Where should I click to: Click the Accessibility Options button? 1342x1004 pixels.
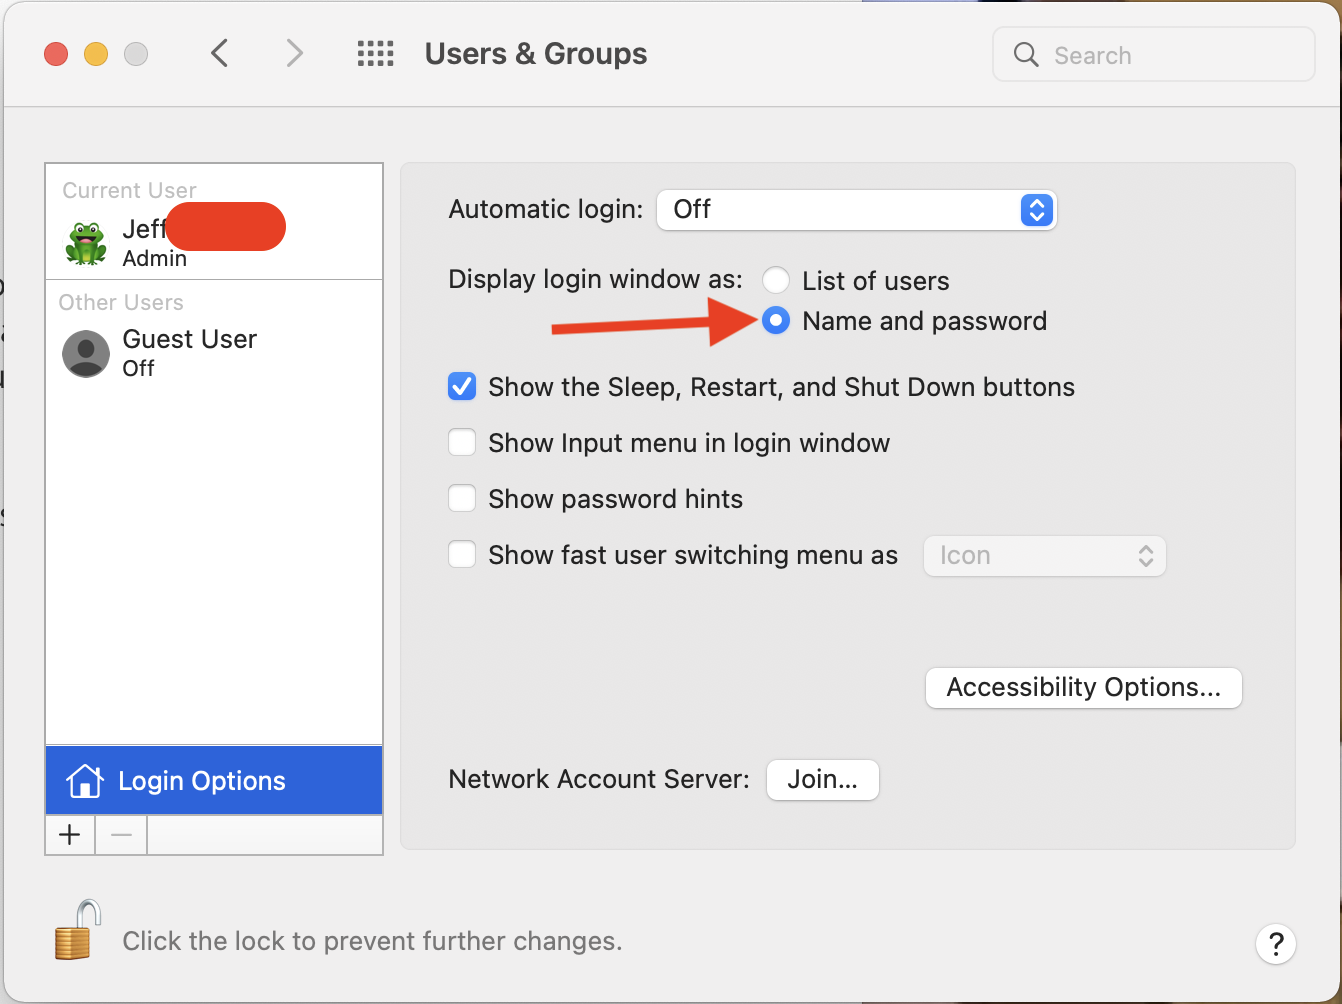1083,688
